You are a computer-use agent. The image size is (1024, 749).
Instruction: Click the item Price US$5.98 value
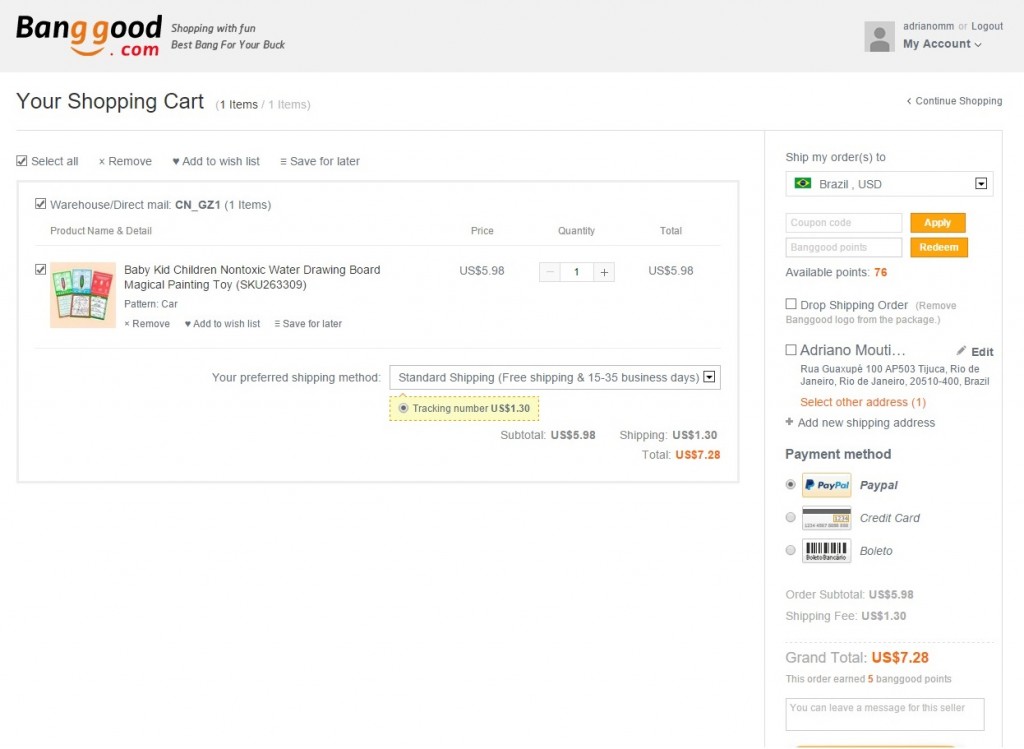tap(482, 270)
